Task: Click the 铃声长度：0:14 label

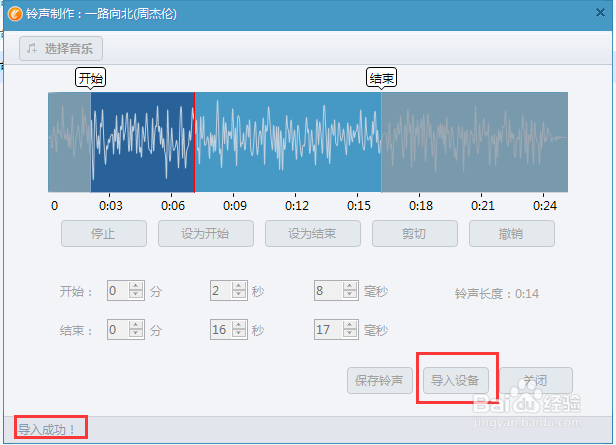Action: [x=497, y=294]
